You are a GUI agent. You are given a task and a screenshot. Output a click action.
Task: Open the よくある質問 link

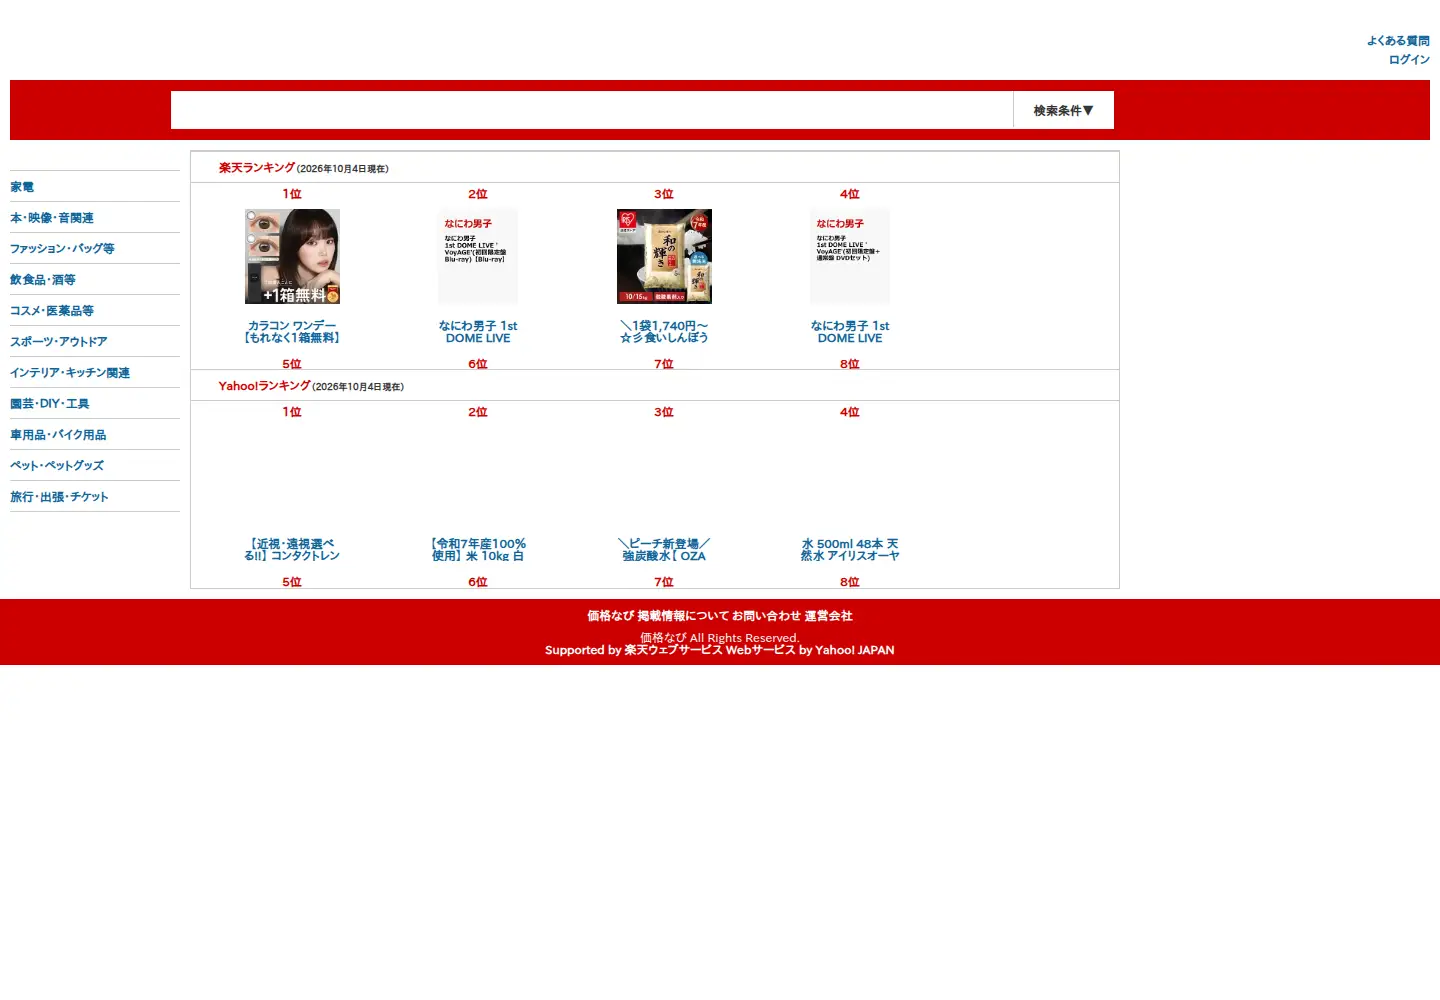1398,41
